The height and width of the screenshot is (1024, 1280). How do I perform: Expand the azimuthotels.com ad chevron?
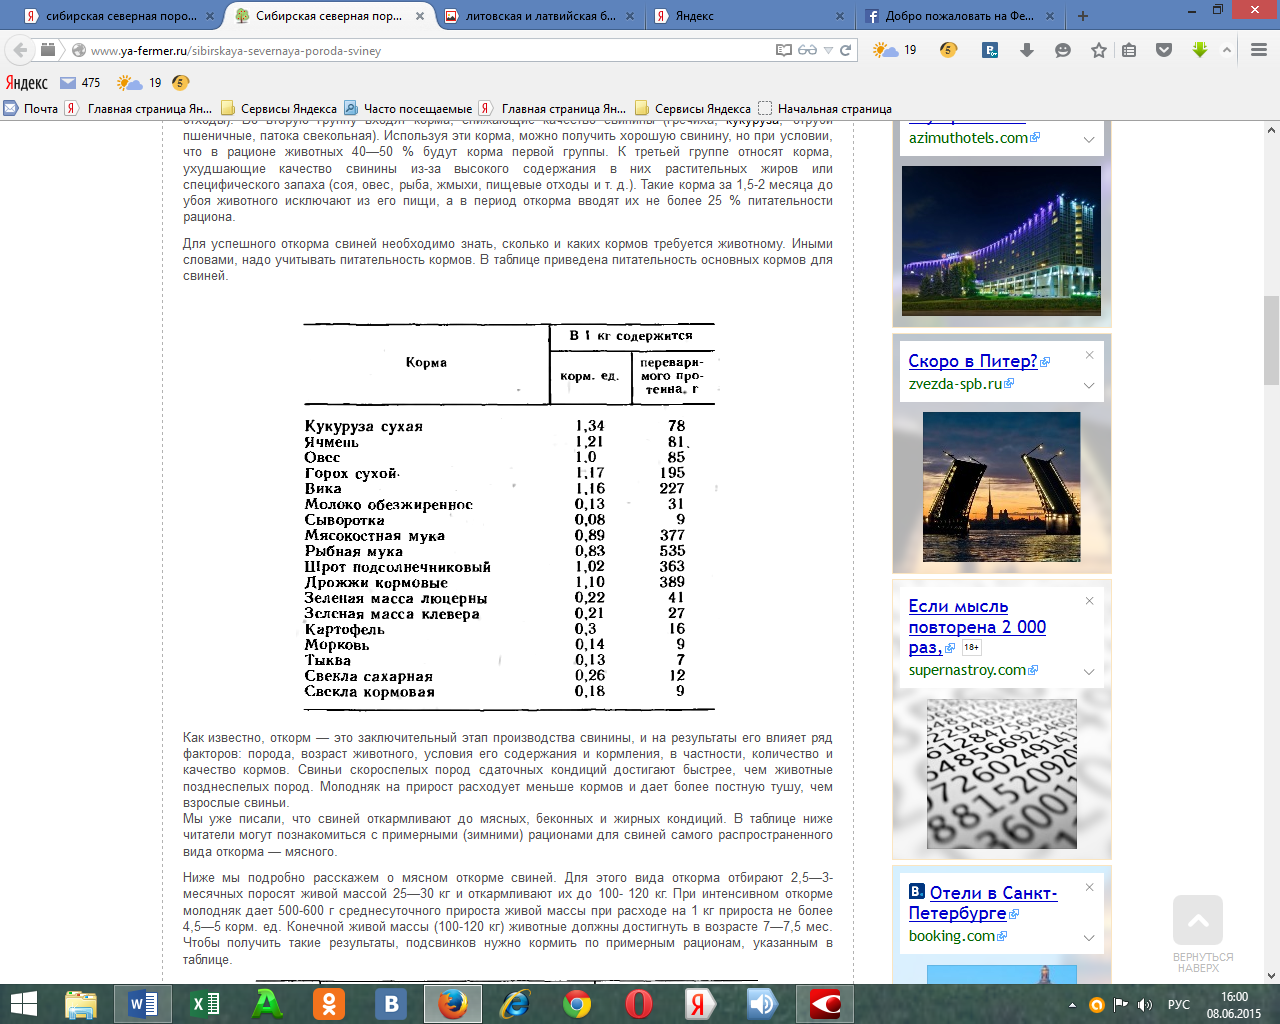pos(1089,140)
